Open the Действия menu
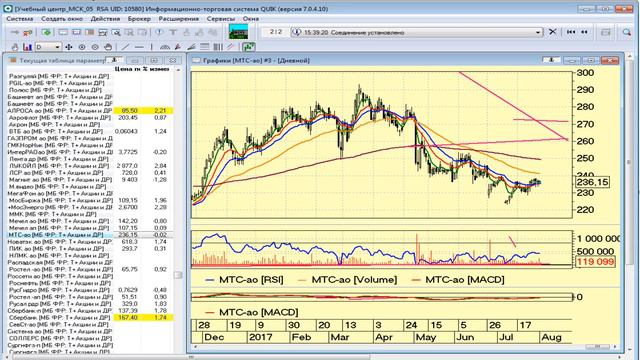Viewport: 640px width, 360px height. pyautogui.click(x=105, y=19)
